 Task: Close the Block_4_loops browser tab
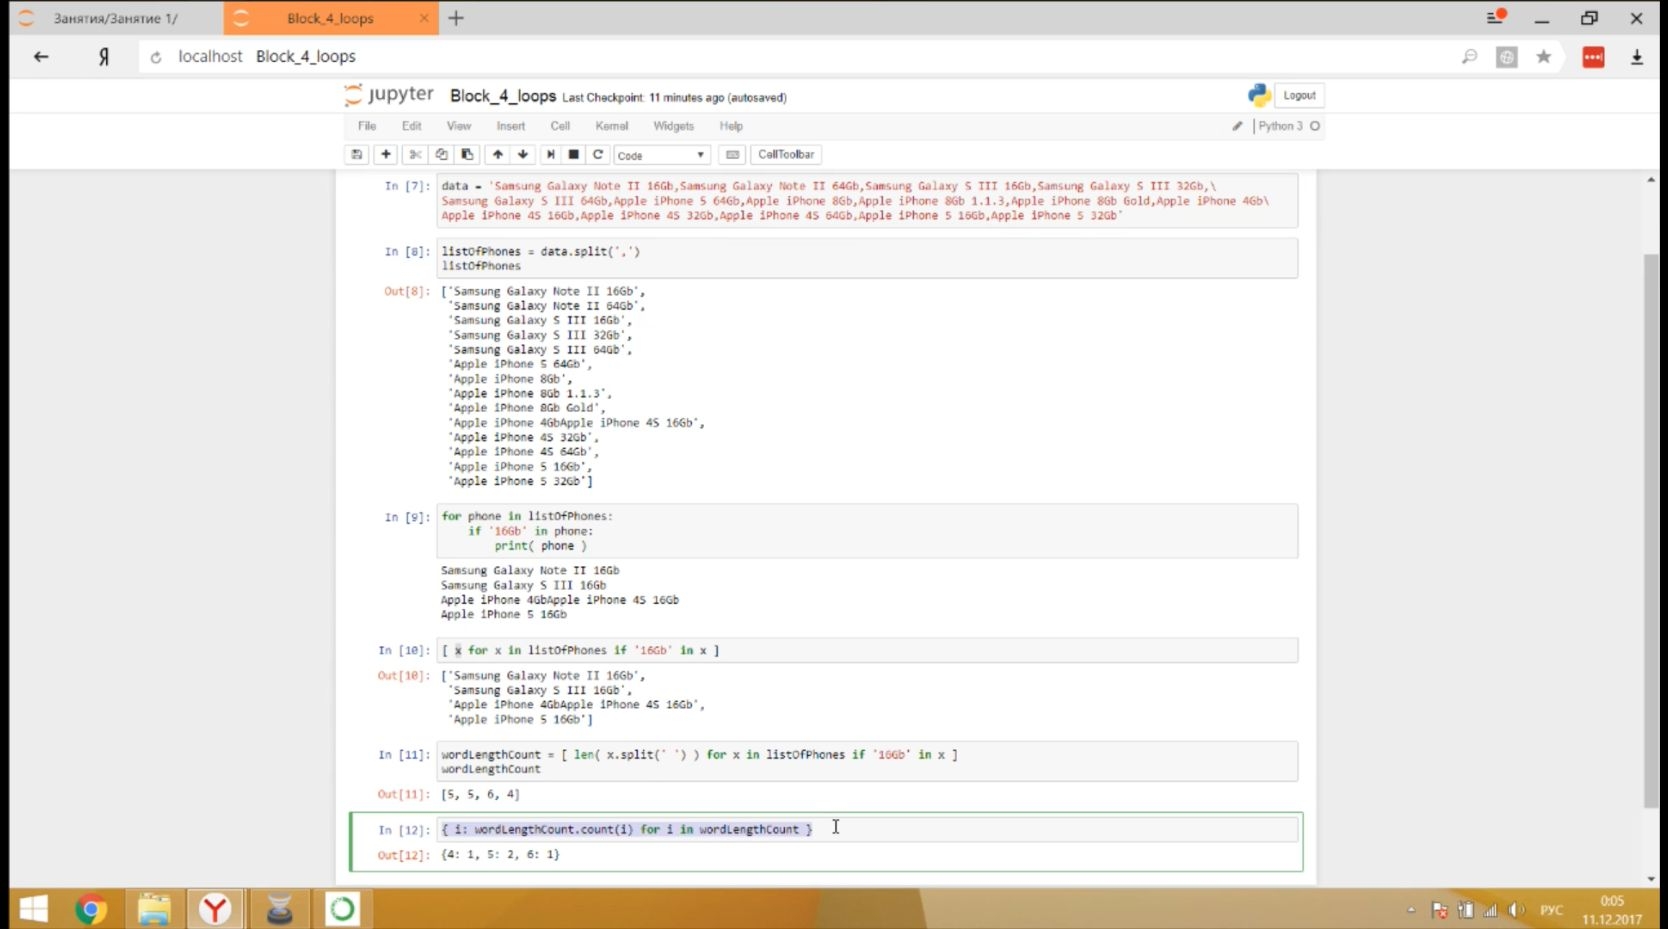point(424,18)
